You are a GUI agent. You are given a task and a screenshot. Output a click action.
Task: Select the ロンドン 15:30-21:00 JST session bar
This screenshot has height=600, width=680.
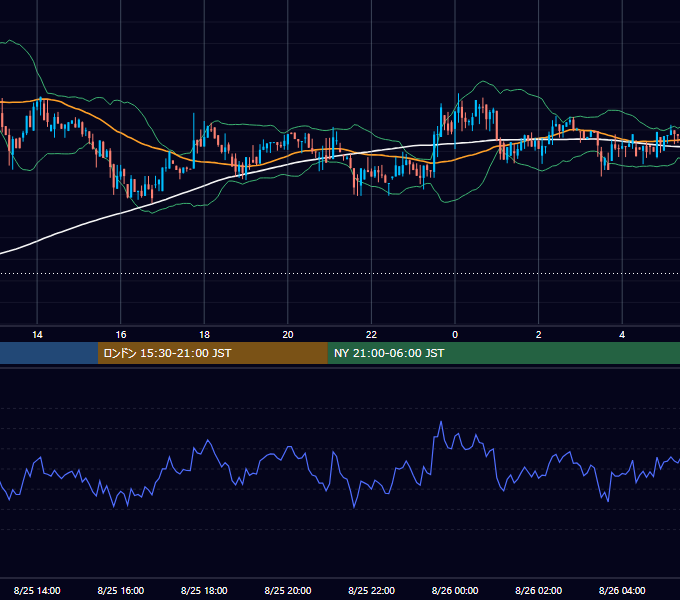[212, 353]
